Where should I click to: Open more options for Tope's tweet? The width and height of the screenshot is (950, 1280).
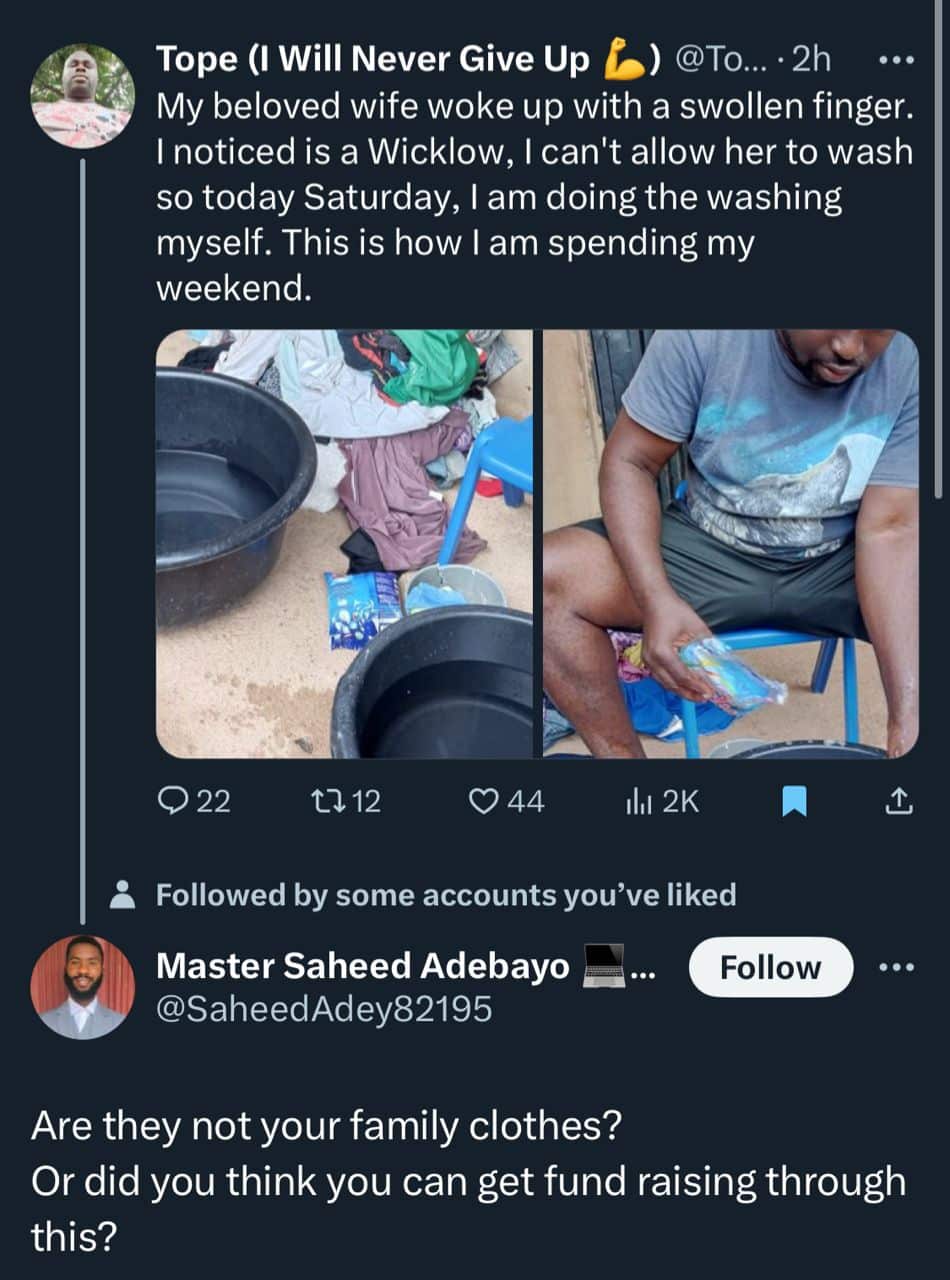pyautogui.click(x=895, y=60)
